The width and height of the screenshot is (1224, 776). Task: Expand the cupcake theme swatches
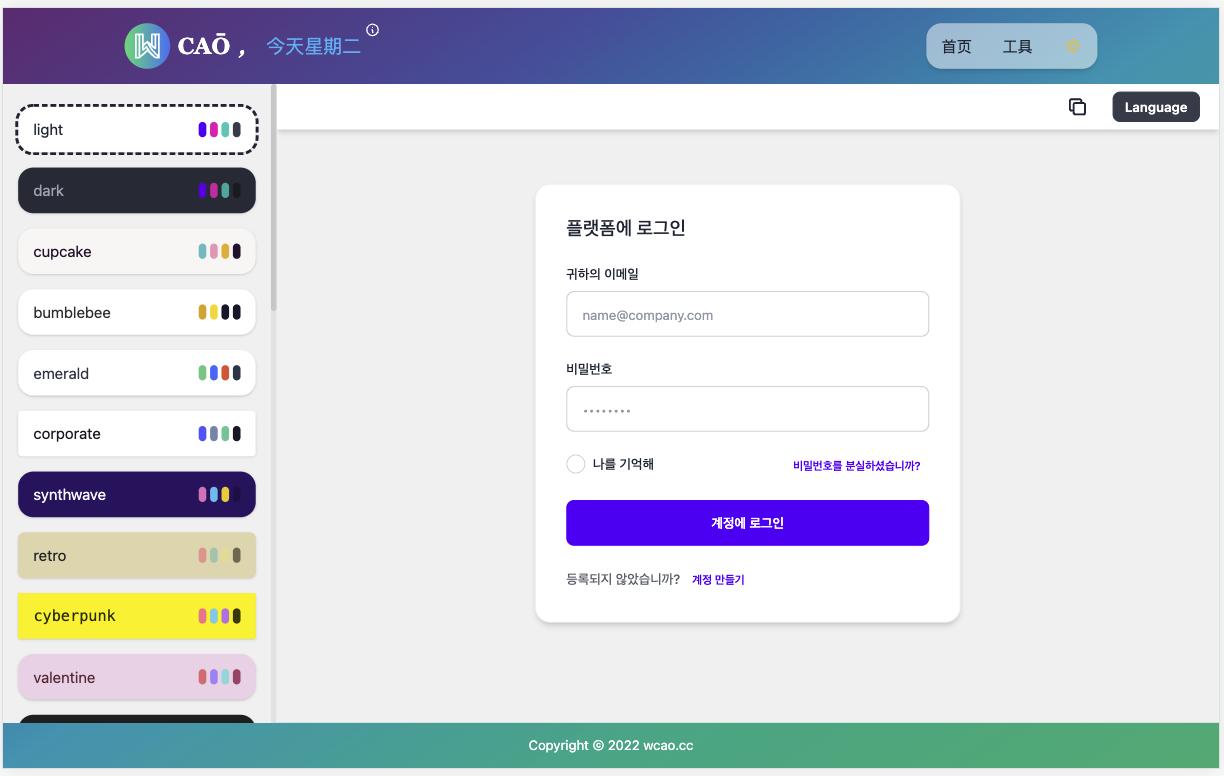coord(221,251)
